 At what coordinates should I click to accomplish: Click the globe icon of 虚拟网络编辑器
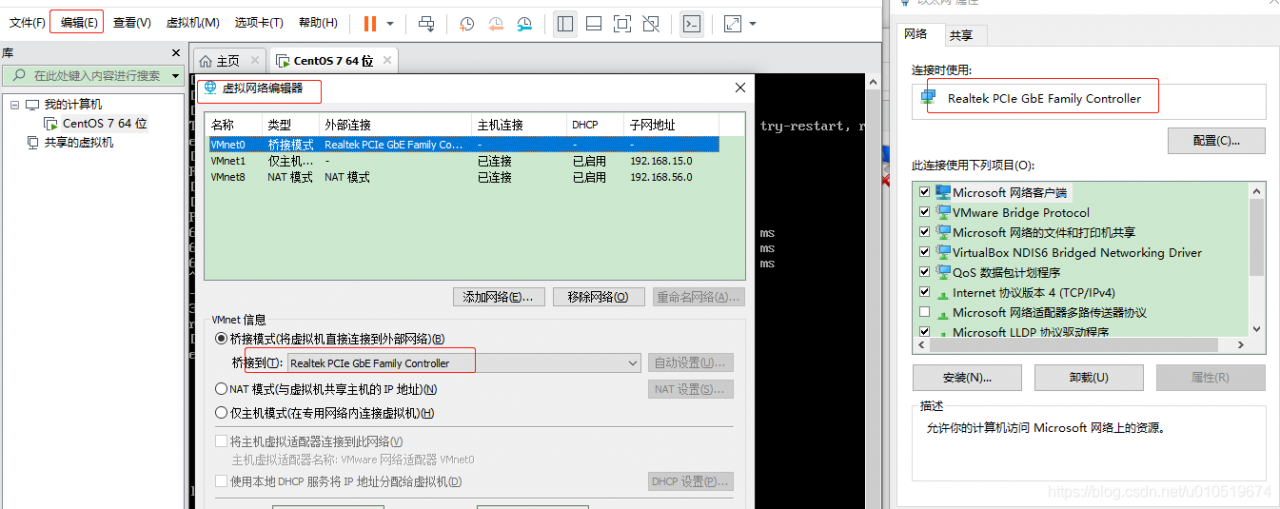pyautogui.click(x=210, y=88)
